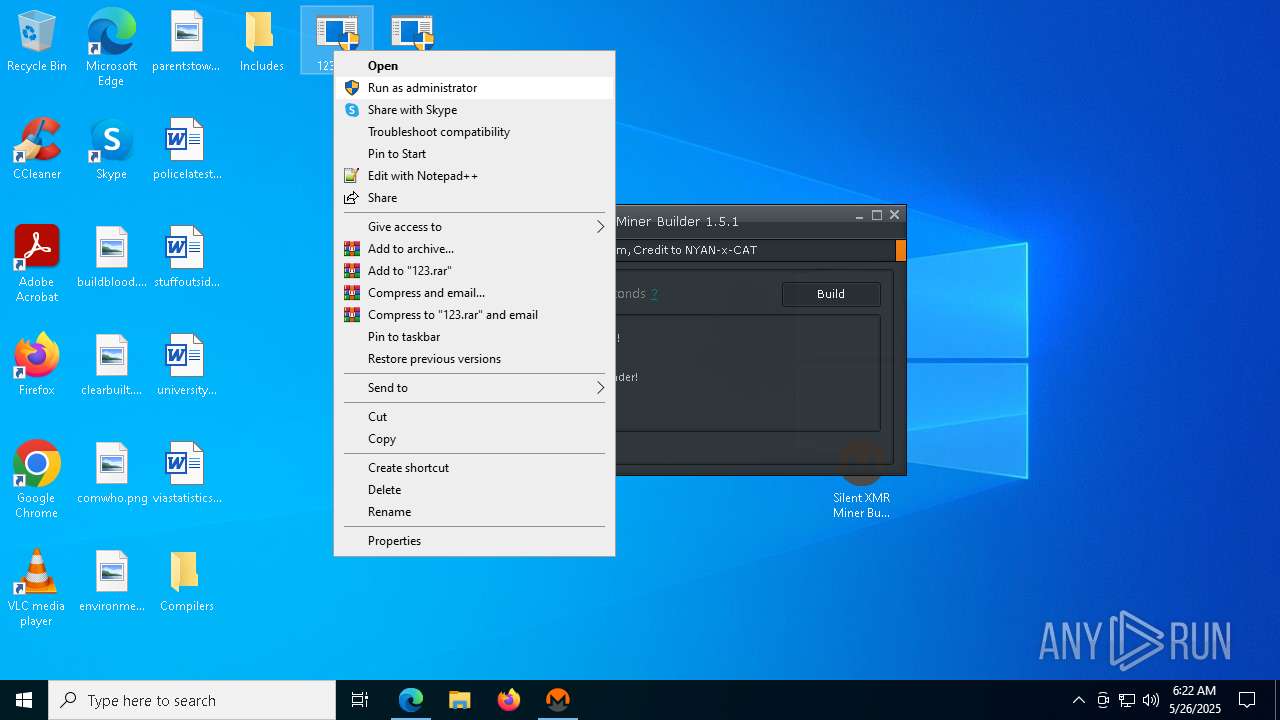
Task: Open the VLC media player desktop shortcut
Action: (x=37, y=588)
